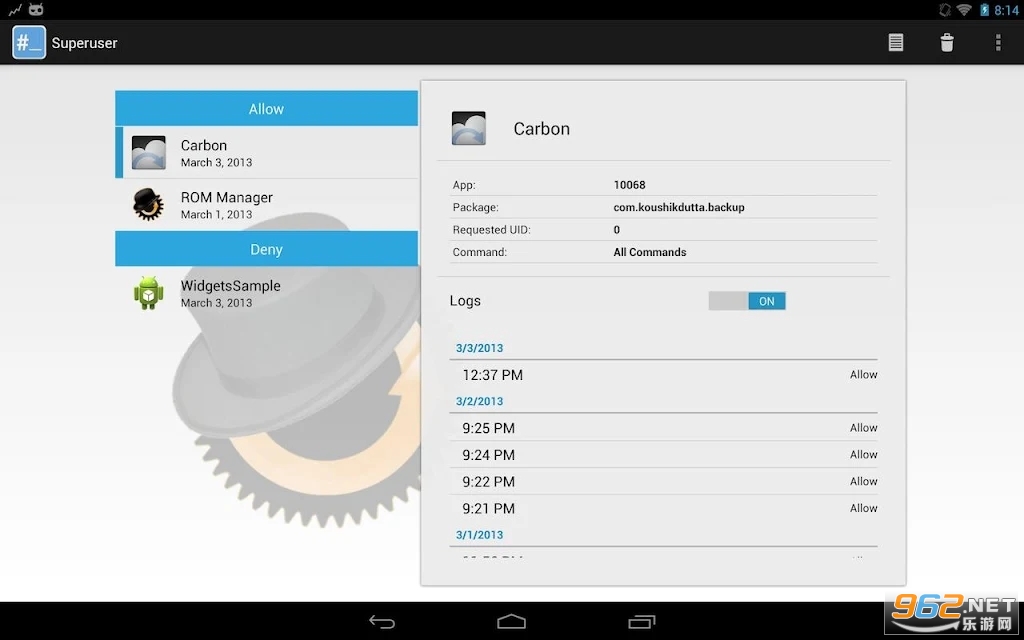Tap the 8:14 clock in status bar

pyautogui.click(x=1006, y=10)
